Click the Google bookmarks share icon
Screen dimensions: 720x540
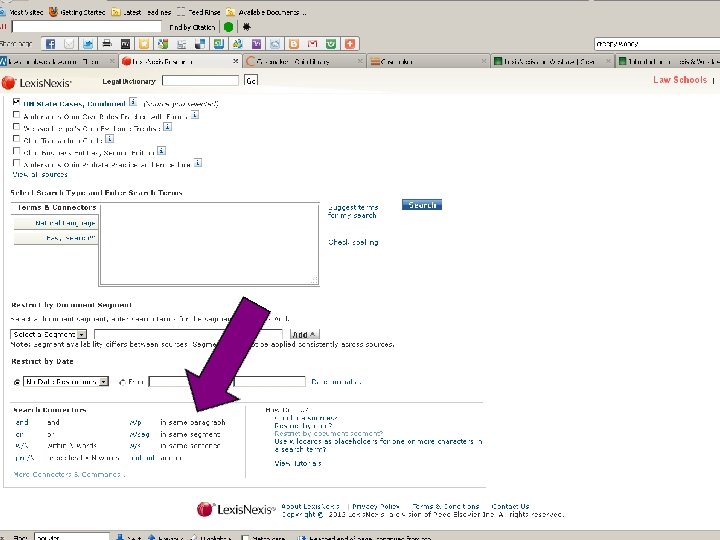click(x=163, y=44)
